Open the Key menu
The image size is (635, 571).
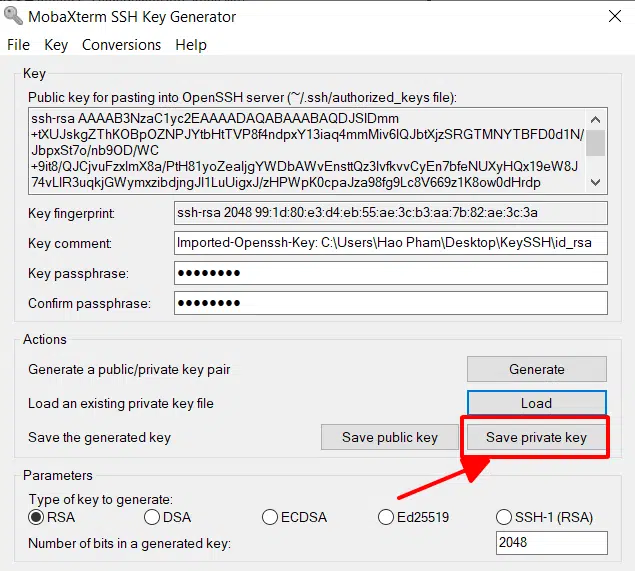(56, 45)
